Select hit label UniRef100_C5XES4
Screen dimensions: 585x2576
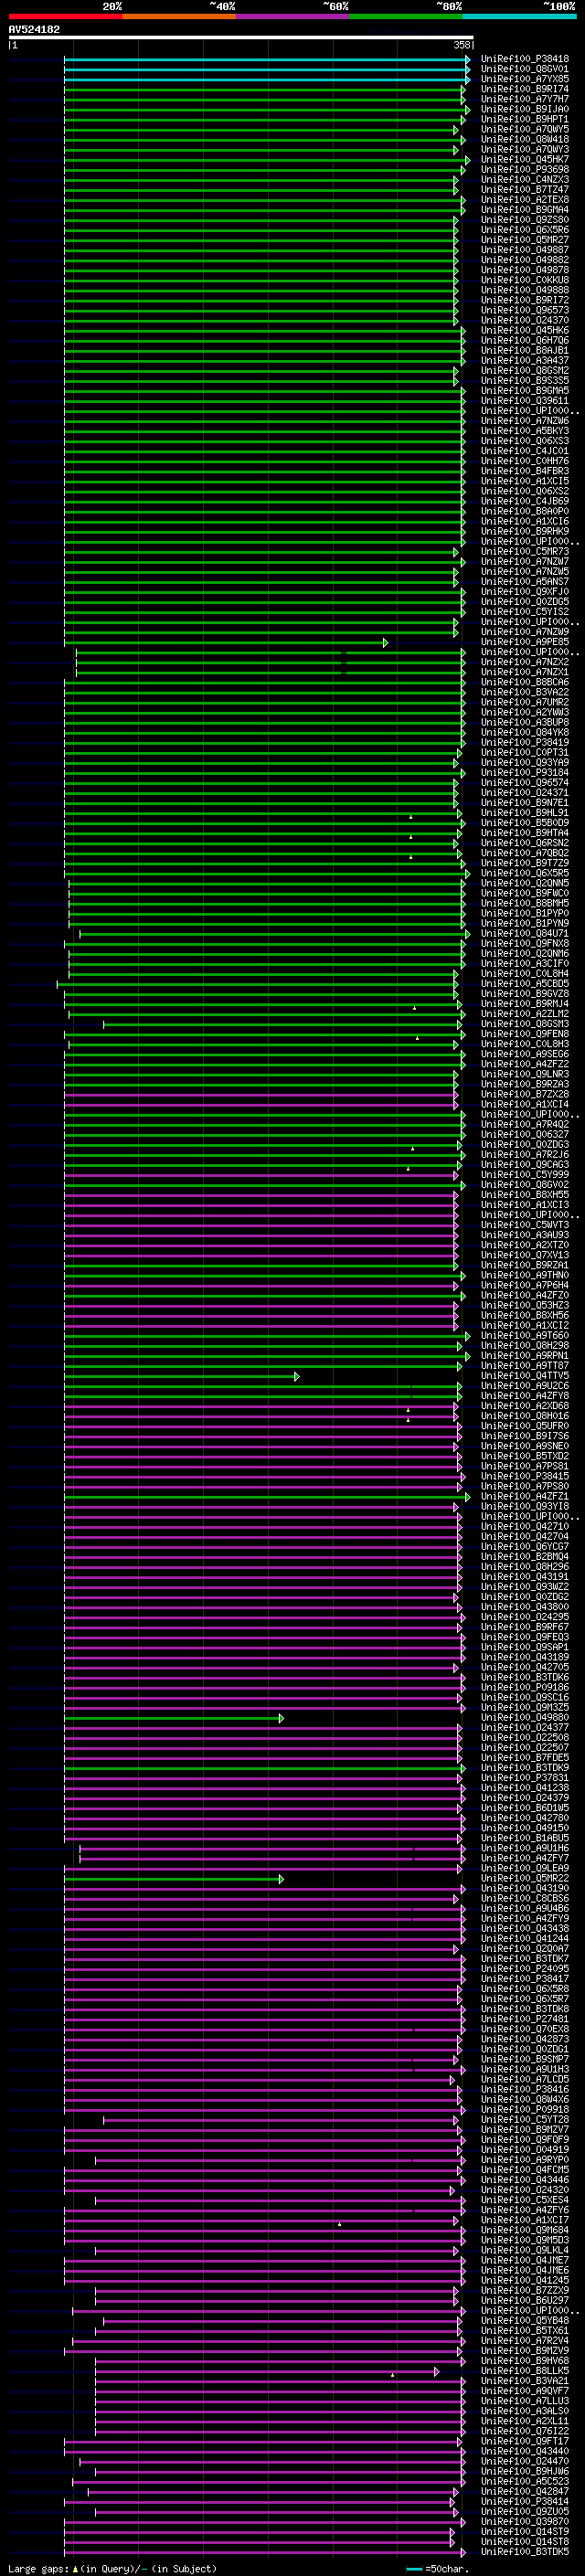click(524, 2200)
